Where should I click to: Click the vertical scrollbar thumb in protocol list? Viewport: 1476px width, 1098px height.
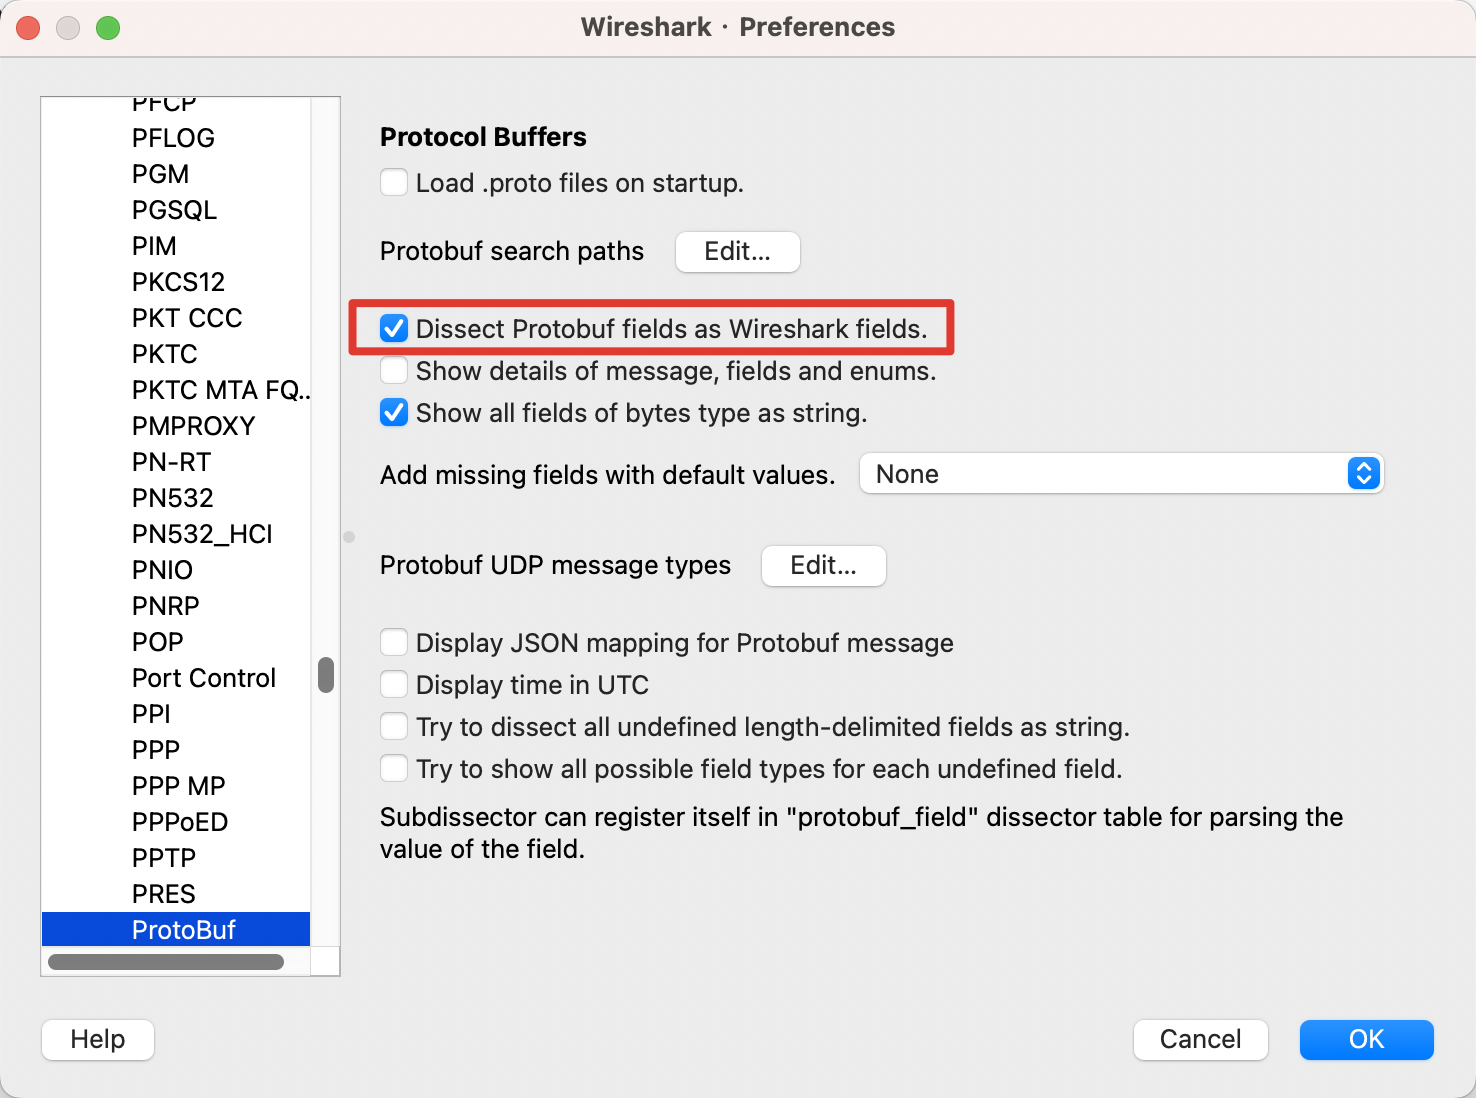[326, 674]
